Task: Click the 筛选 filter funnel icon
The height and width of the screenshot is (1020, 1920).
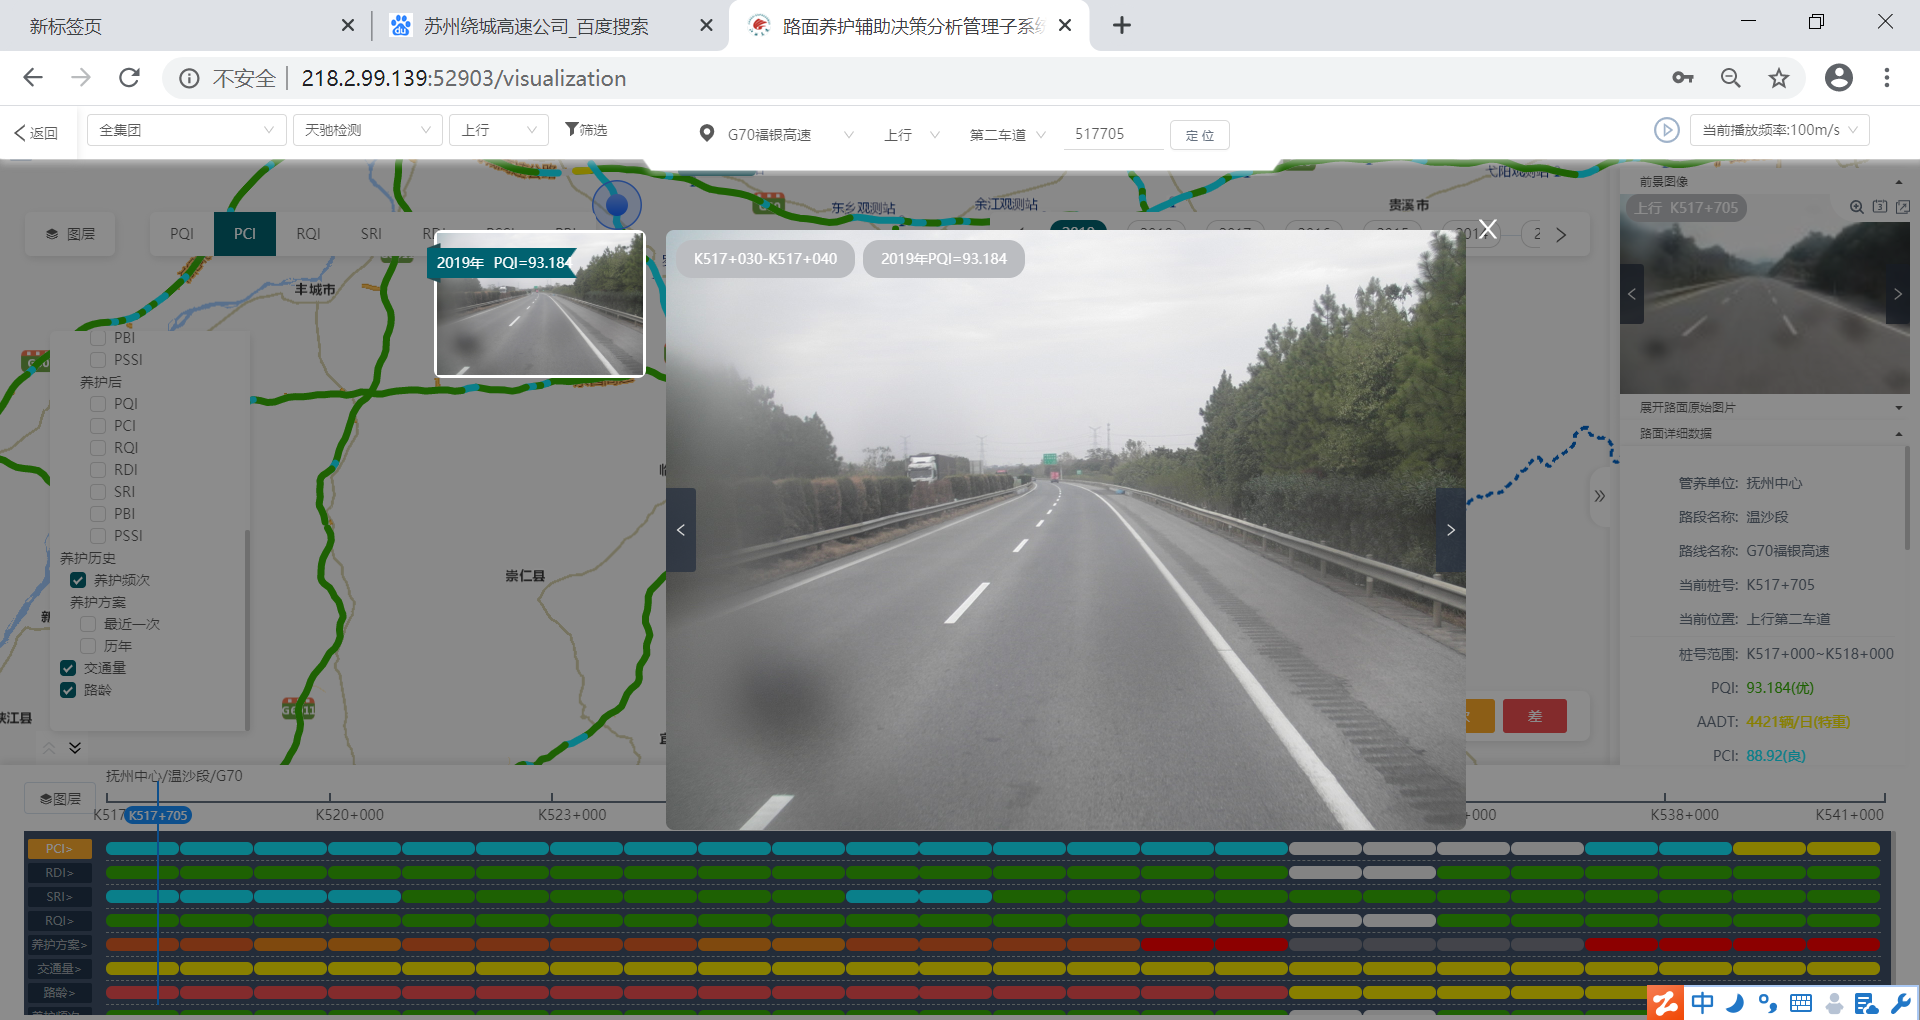Action: (x=572, y=129)
